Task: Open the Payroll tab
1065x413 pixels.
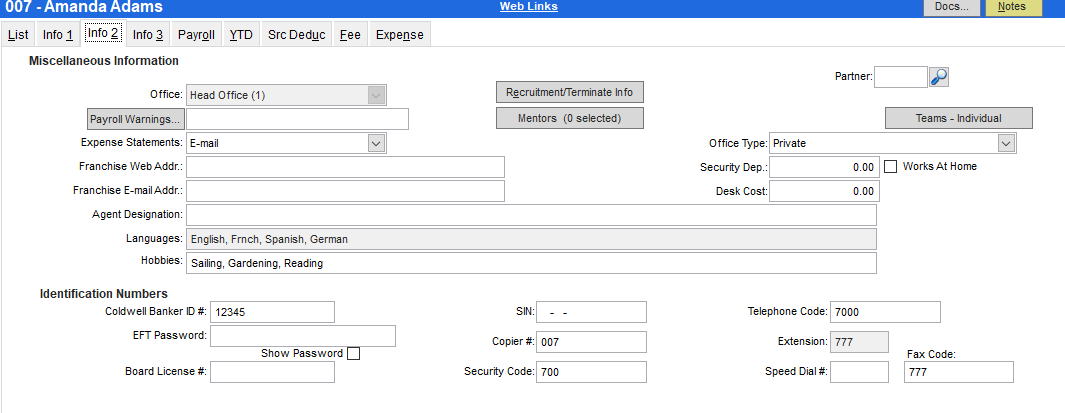Action: (x=196, y=35)
